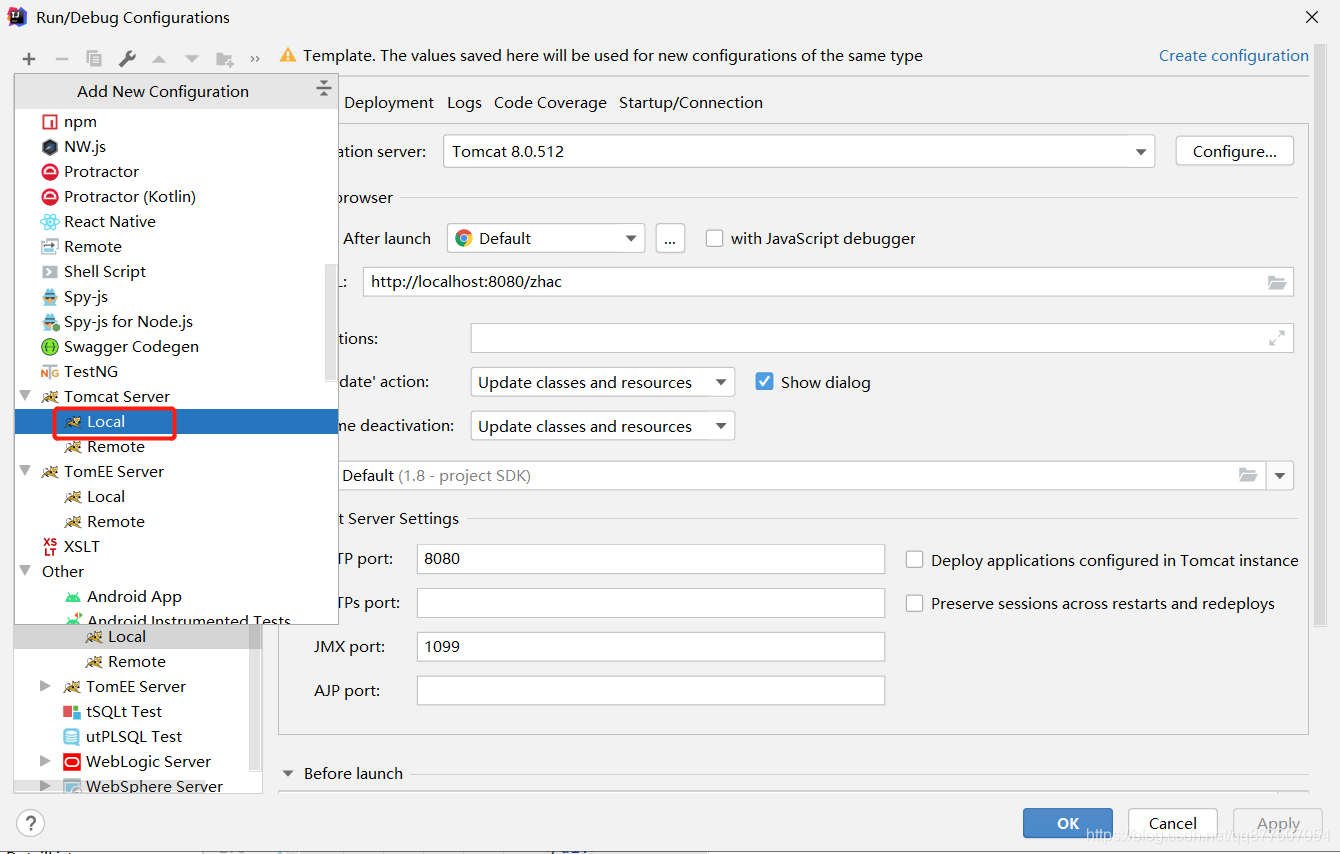Click the Copy Configuration toolbar icon
The width and height of the screenshot is (1340, 854).
coord(94,59)
